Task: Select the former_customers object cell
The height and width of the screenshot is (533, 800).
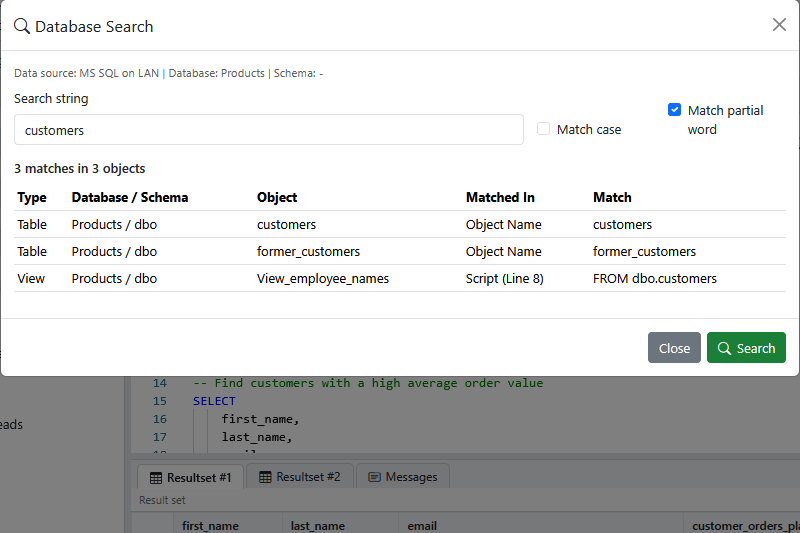Action: tap(308, 251)
